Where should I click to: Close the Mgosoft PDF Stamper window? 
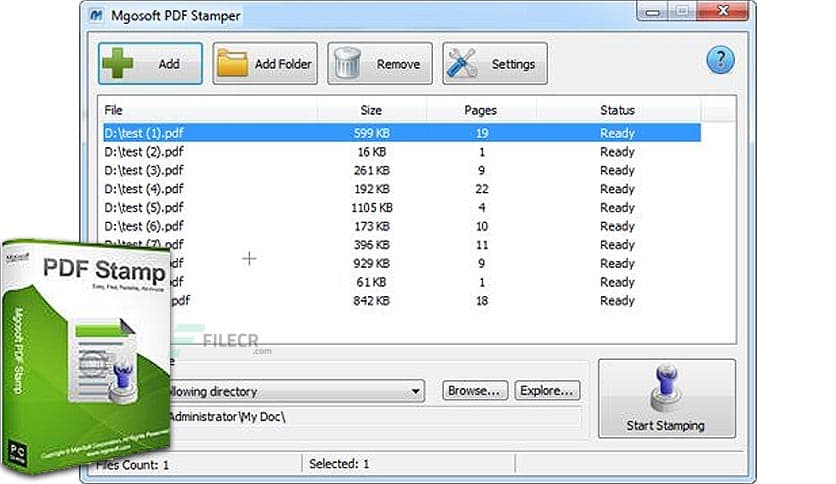tap(722, 11)
